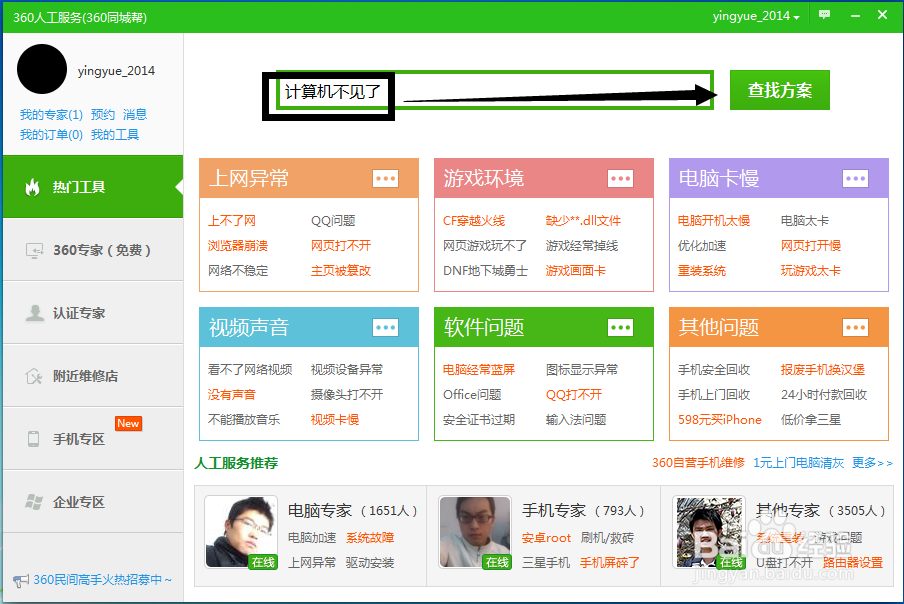
Task: Open 企业专区 via its Windows-style icon
Action: 35,502
